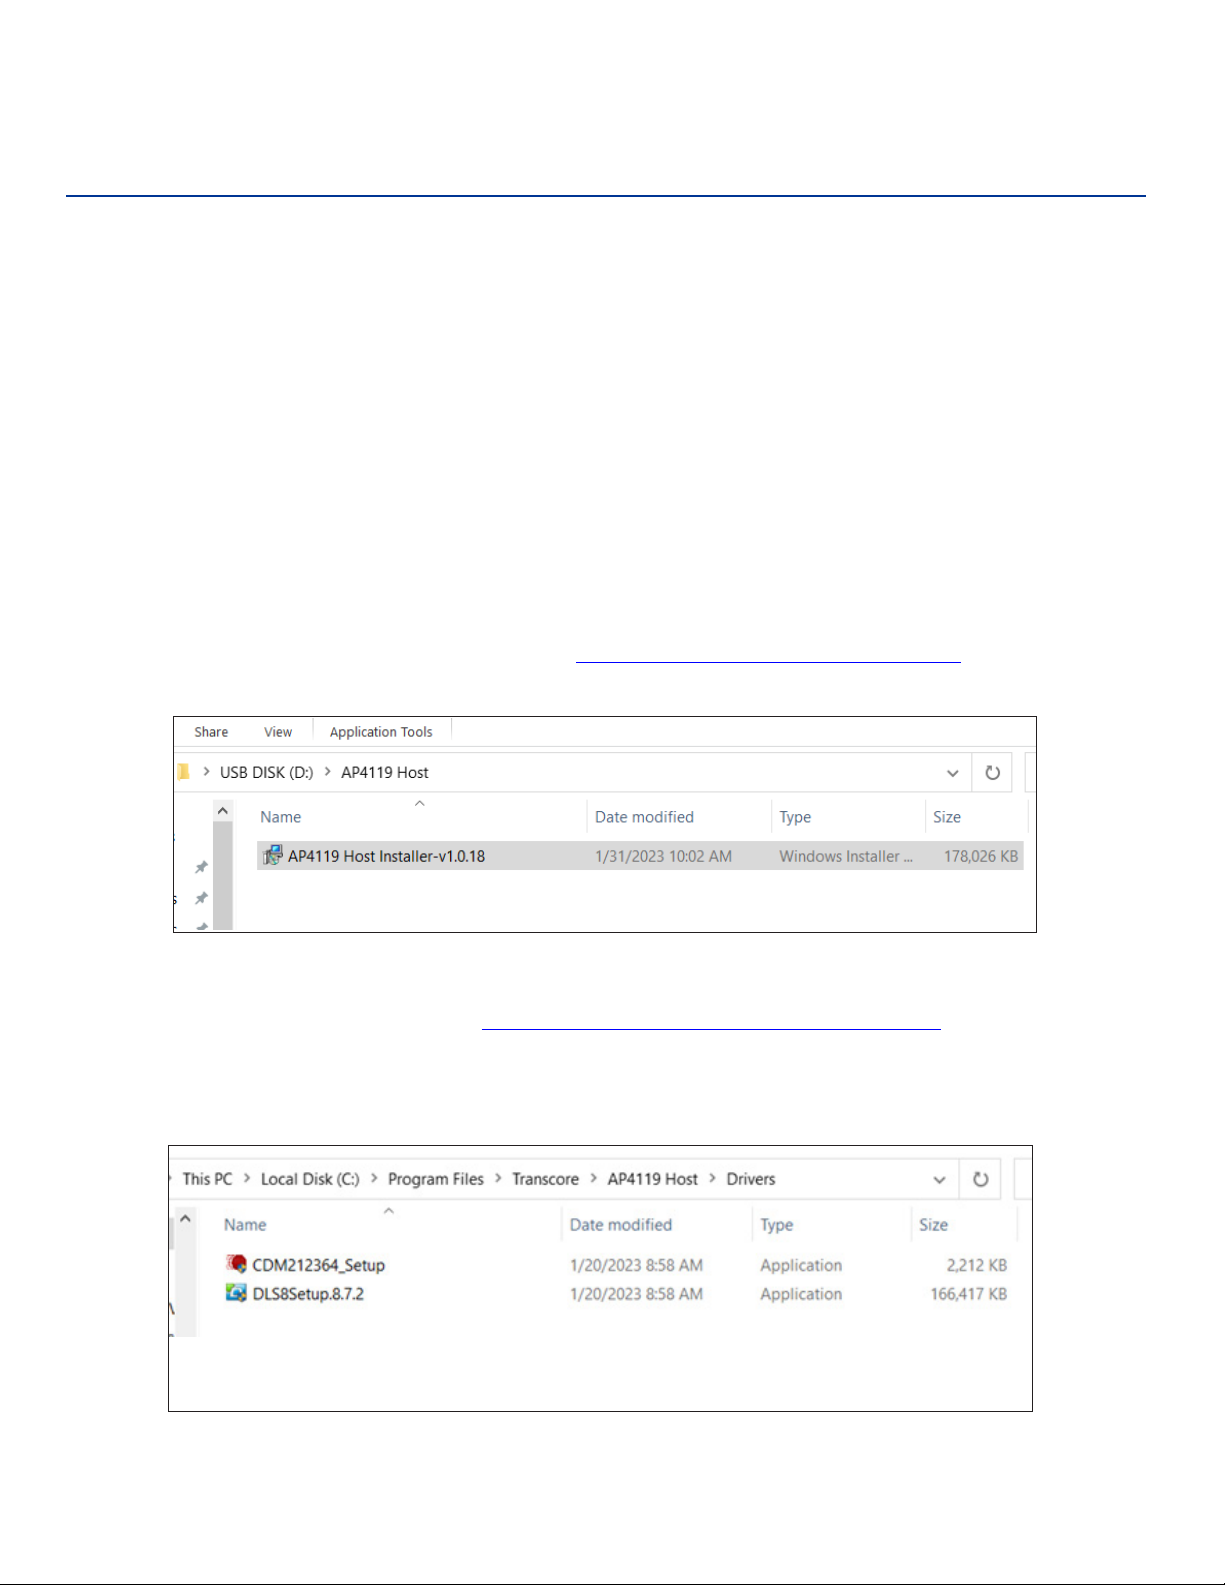Click second pin icon in navigation pane
The image size is (1225, 1585).
pyautogui.click(x=201, y=898)
